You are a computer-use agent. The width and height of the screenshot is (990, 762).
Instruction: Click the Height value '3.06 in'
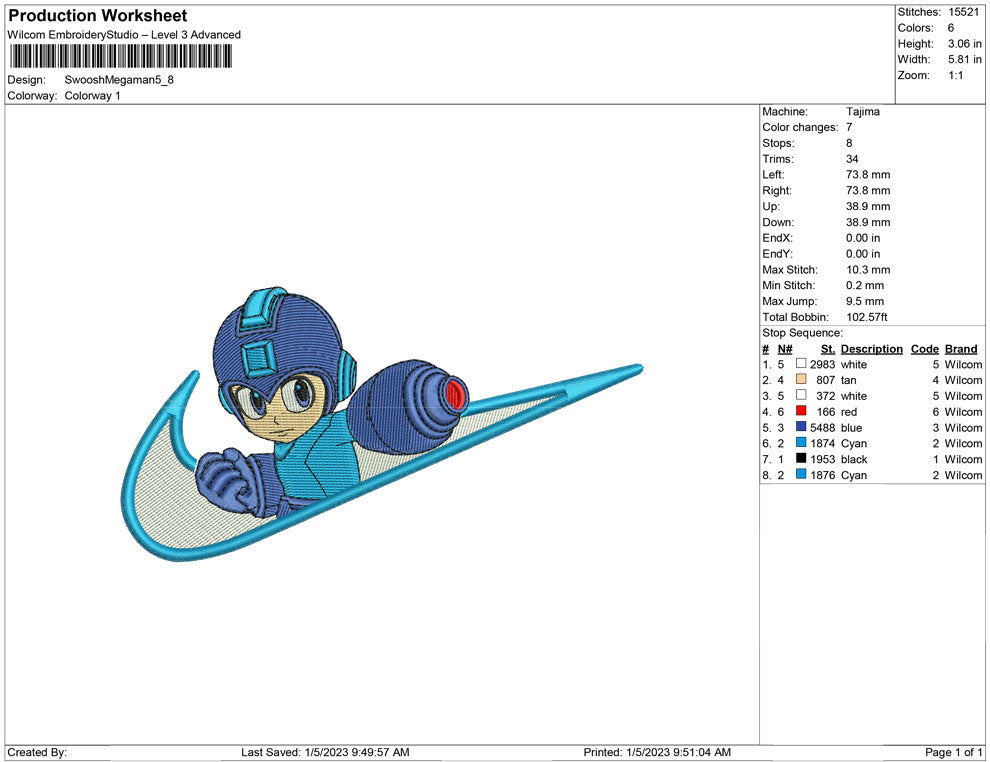pos(965,44)
